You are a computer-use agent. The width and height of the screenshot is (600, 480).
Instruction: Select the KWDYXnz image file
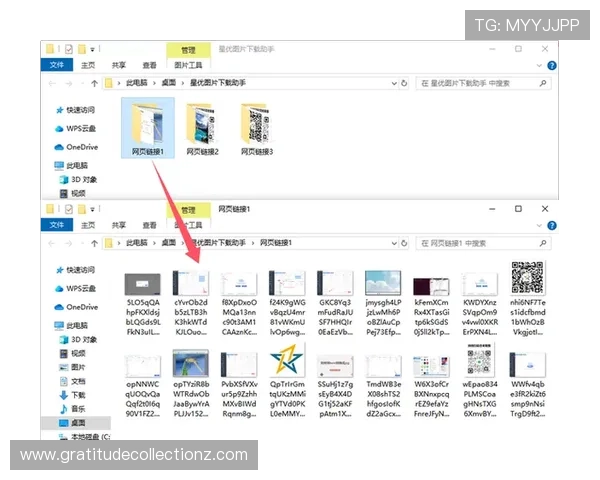(479, 304)
